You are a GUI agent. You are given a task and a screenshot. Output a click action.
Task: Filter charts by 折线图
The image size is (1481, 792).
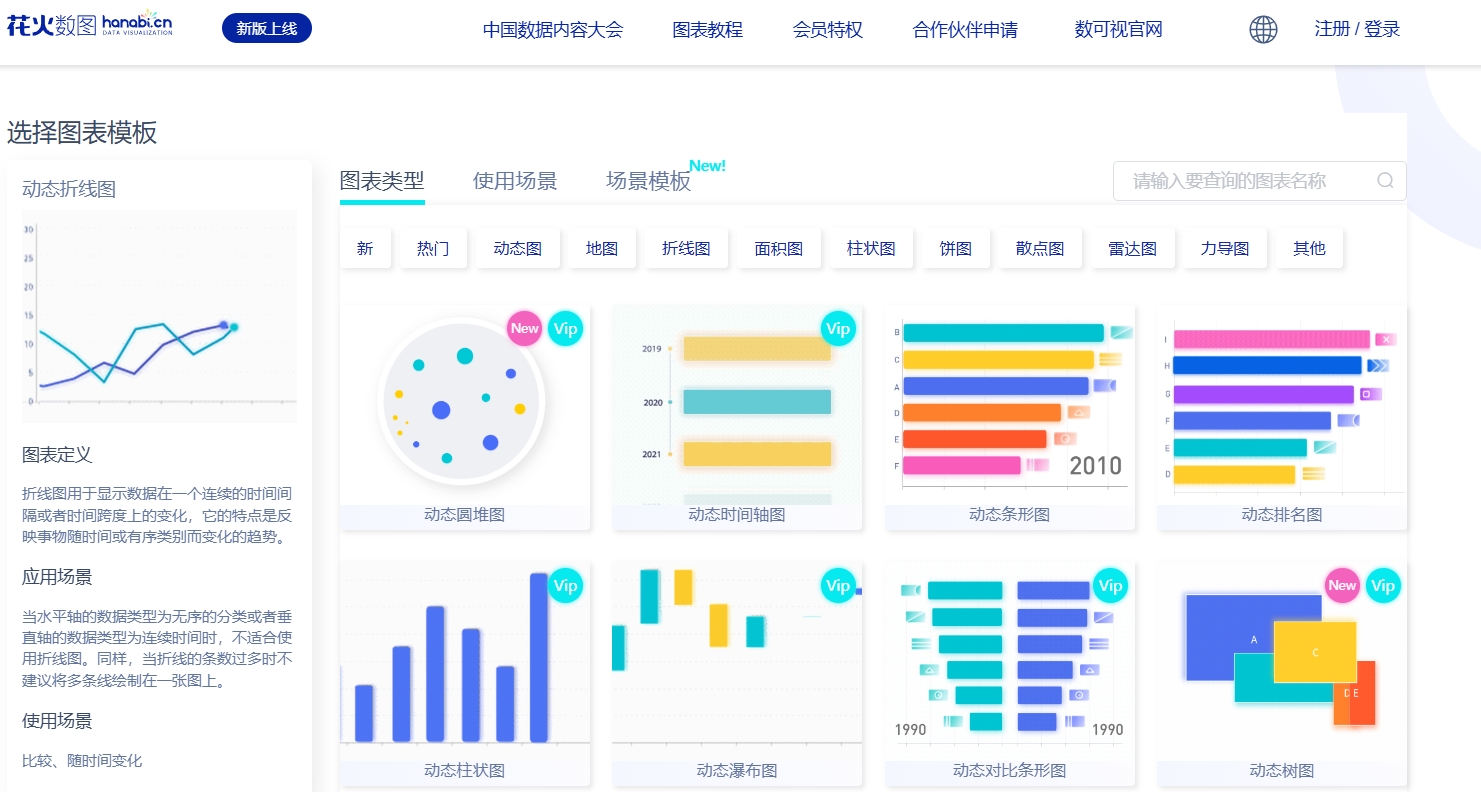click(x=686, y=248)
